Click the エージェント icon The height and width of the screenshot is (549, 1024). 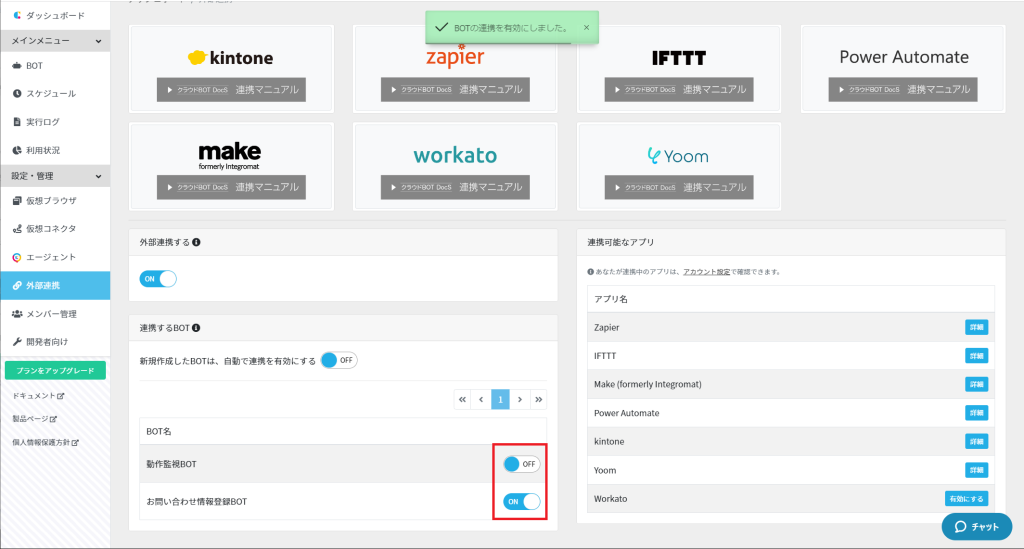pyautogui.click(x=17, y=257)
